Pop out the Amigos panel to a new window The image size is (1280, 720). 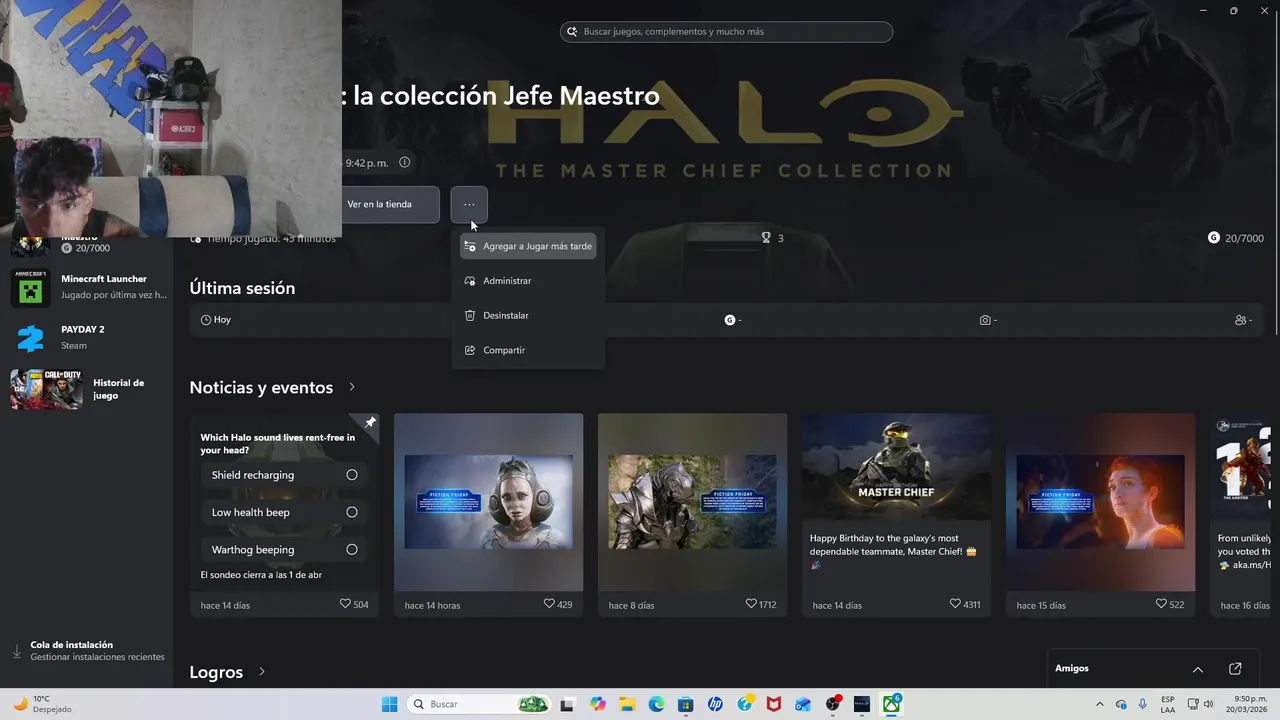tap(1235, 669)
